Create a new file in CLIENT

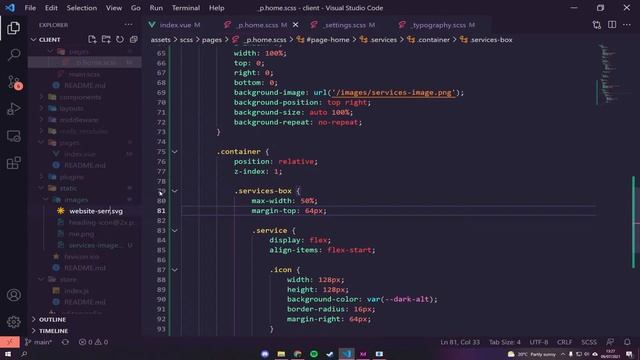click(92, 40)
